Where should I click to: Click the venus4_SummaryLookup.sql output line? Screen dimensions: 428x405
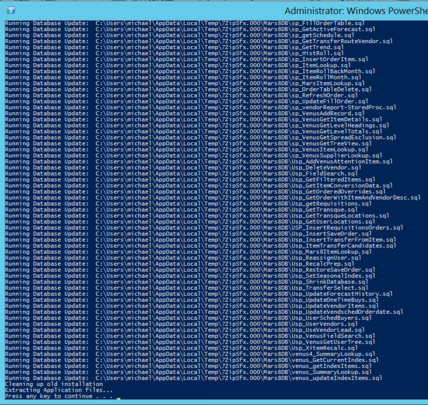[x=190, y=354]
